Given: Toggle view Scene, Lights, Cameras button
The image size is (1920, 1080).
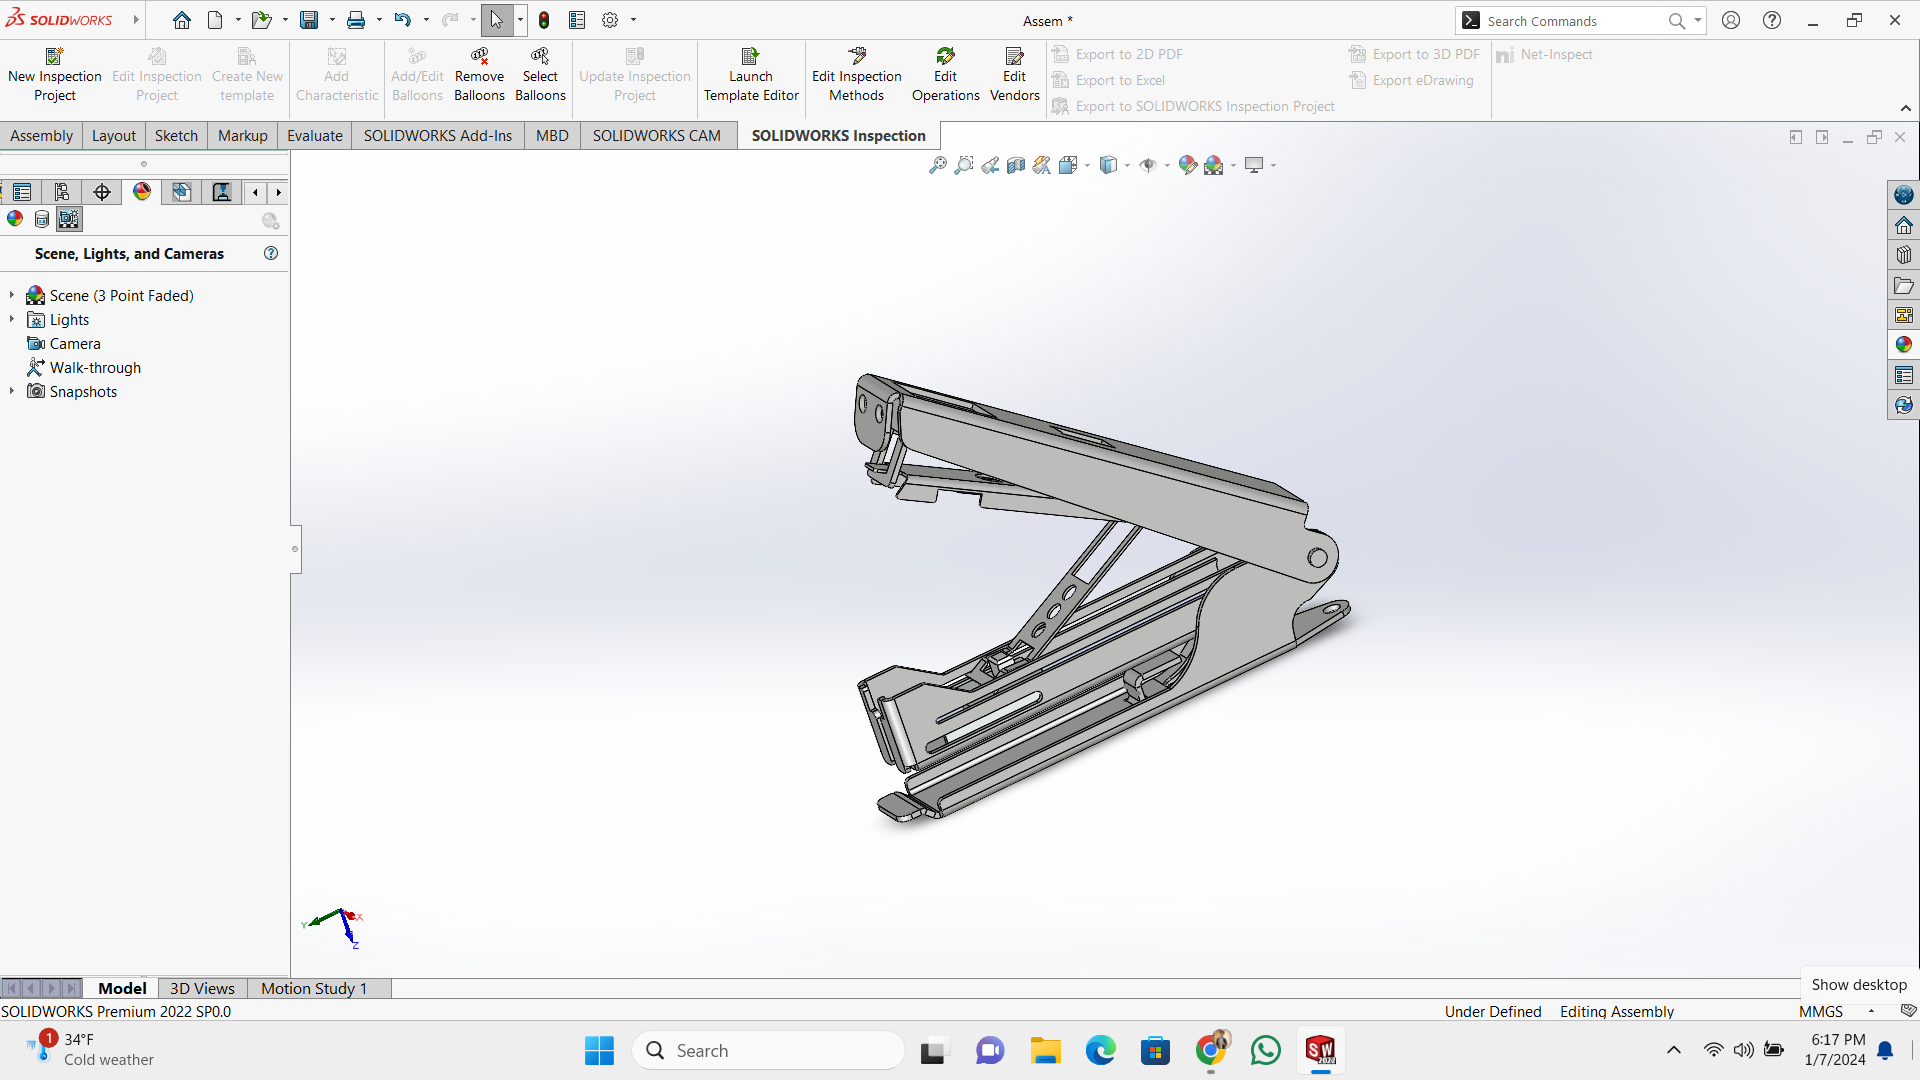Looking at the screenshot, I should tap(69, 219).
